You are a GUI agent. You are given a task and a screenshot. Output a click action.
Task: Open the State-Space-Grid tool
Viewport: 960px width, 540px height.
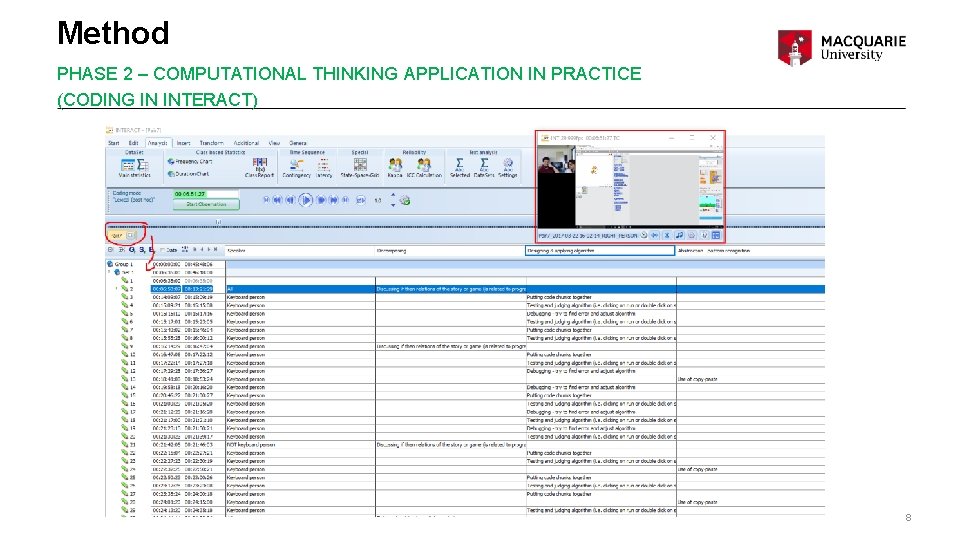click(x=360, y=168)
